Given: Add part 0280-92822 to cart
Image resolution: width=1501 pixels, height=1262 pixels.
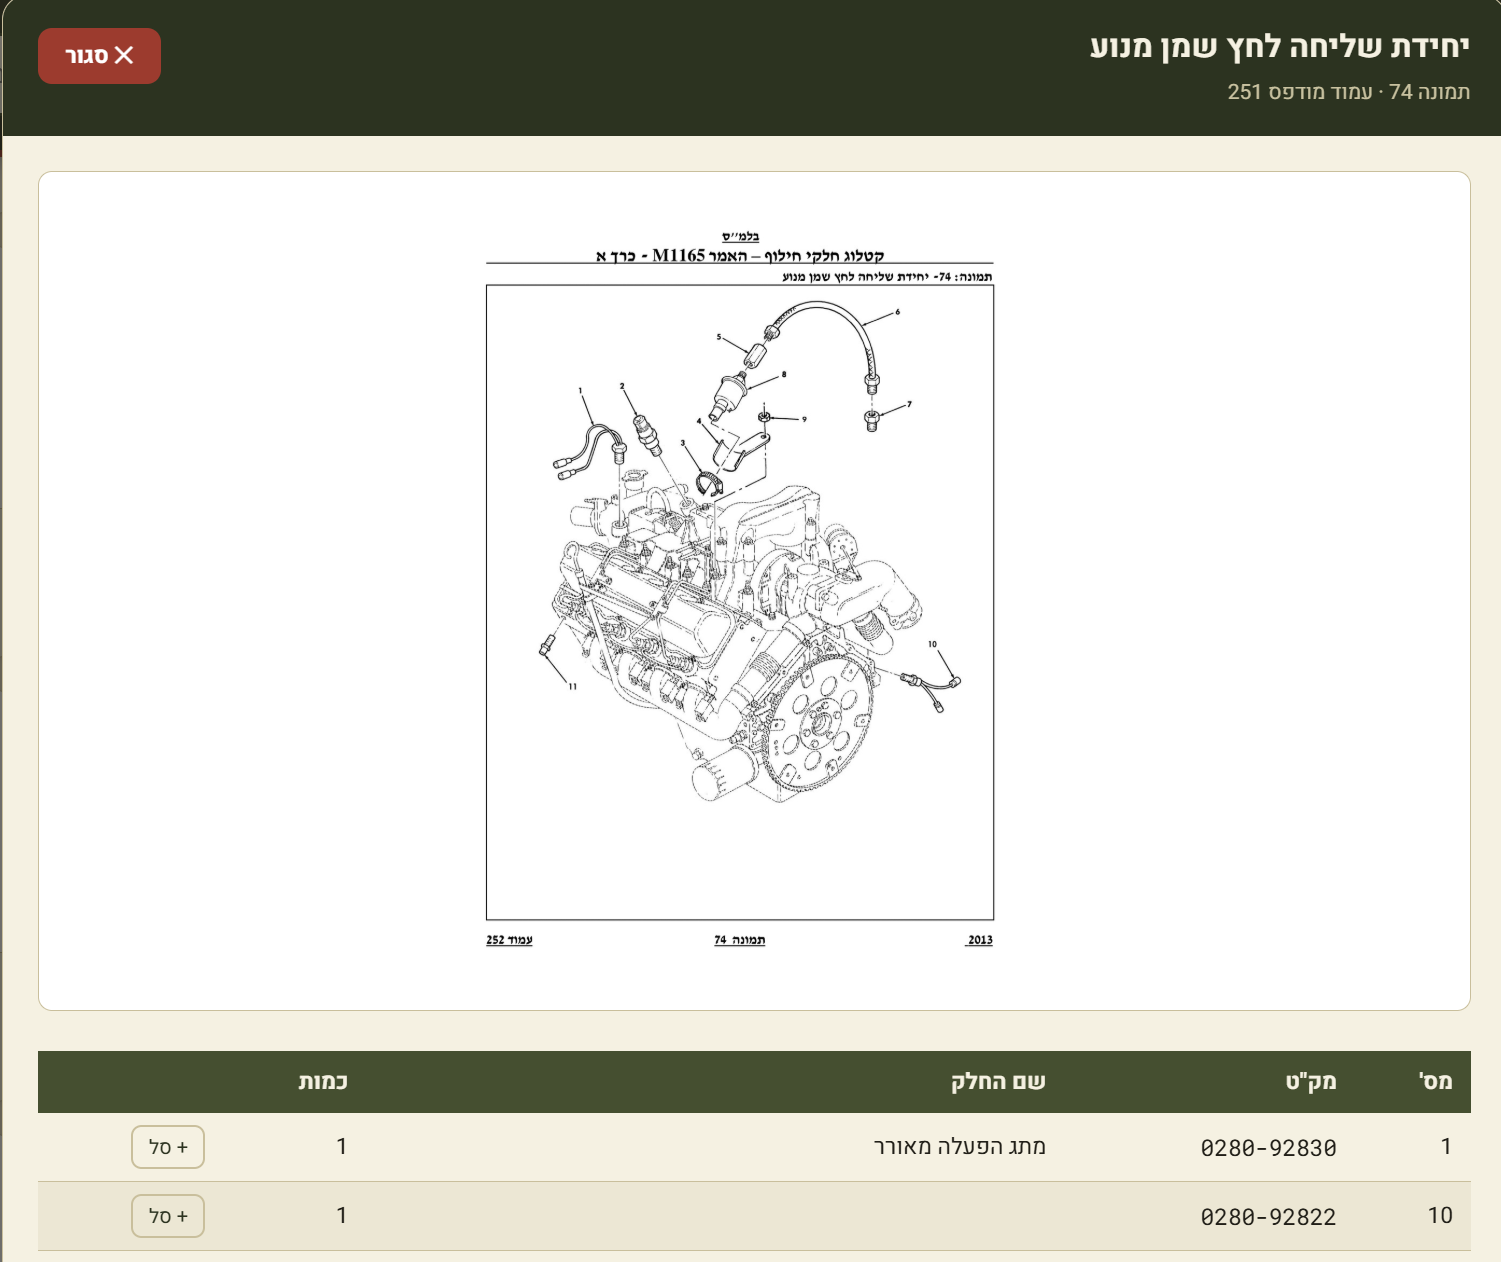Looking at the screenshot, I should [x=168, y=1216].
